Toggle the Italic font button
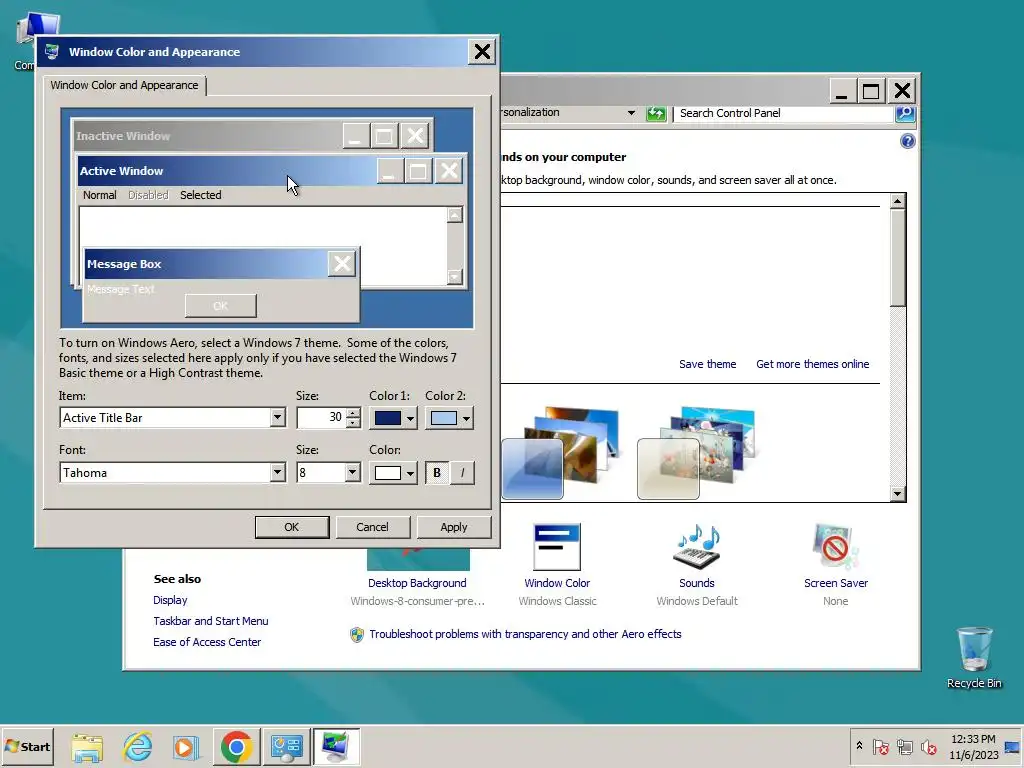 (x=462, y=473)
